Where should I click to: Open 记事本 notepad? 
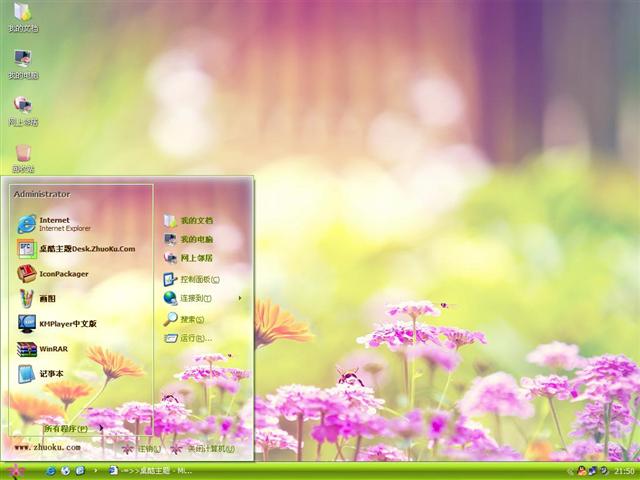pyautogui.click(x=40, y=374)
